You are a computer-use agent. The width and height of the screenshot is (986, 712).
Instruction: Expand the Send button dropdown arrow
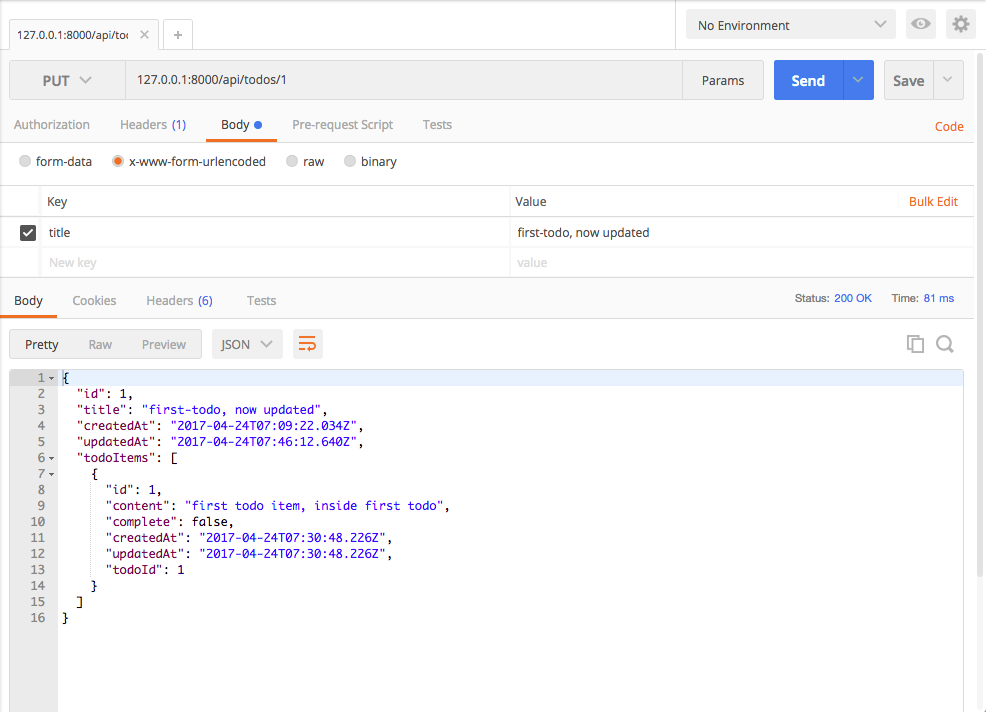[858, 81]
